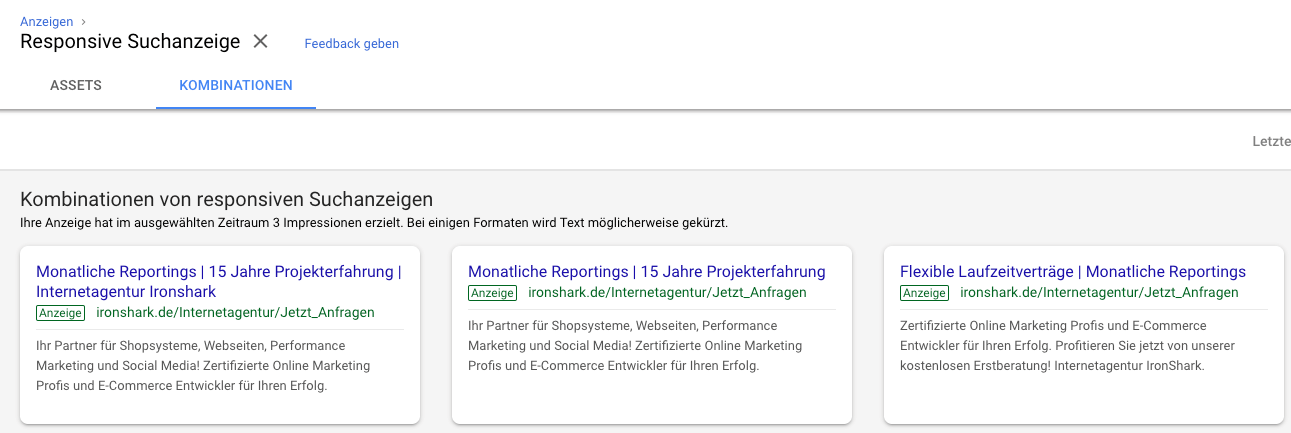Click description text mentioning kostenlosen Erstberatung
1291x433 pixels.
[x=1068, y=345]
